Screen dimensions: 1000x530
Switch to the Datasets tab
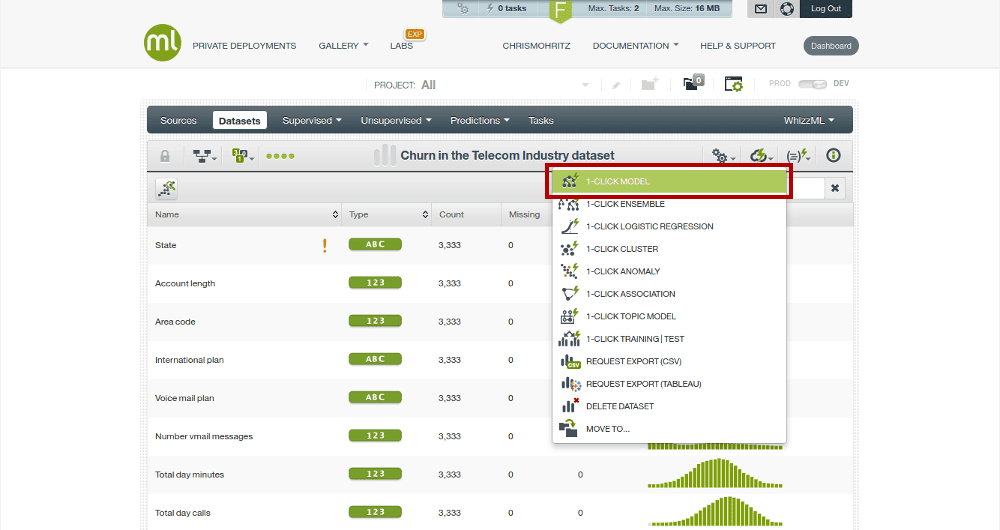(x=240, y=121)
